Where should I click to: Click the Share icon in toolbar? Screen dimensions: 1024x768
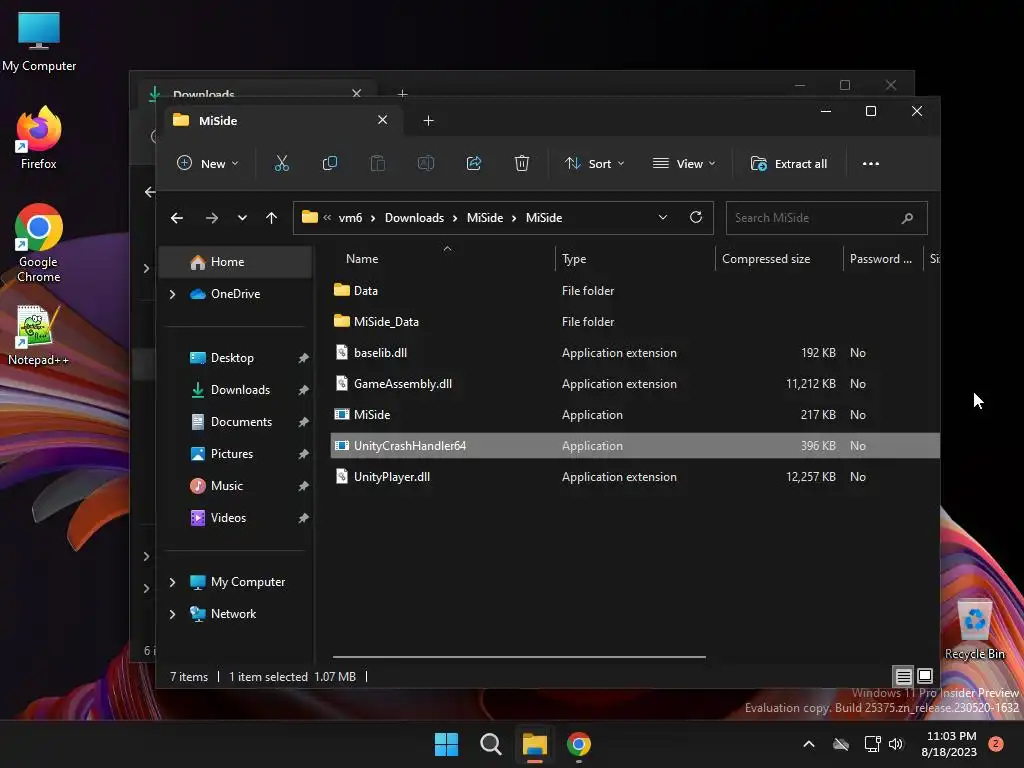click(x=473, y=163)
